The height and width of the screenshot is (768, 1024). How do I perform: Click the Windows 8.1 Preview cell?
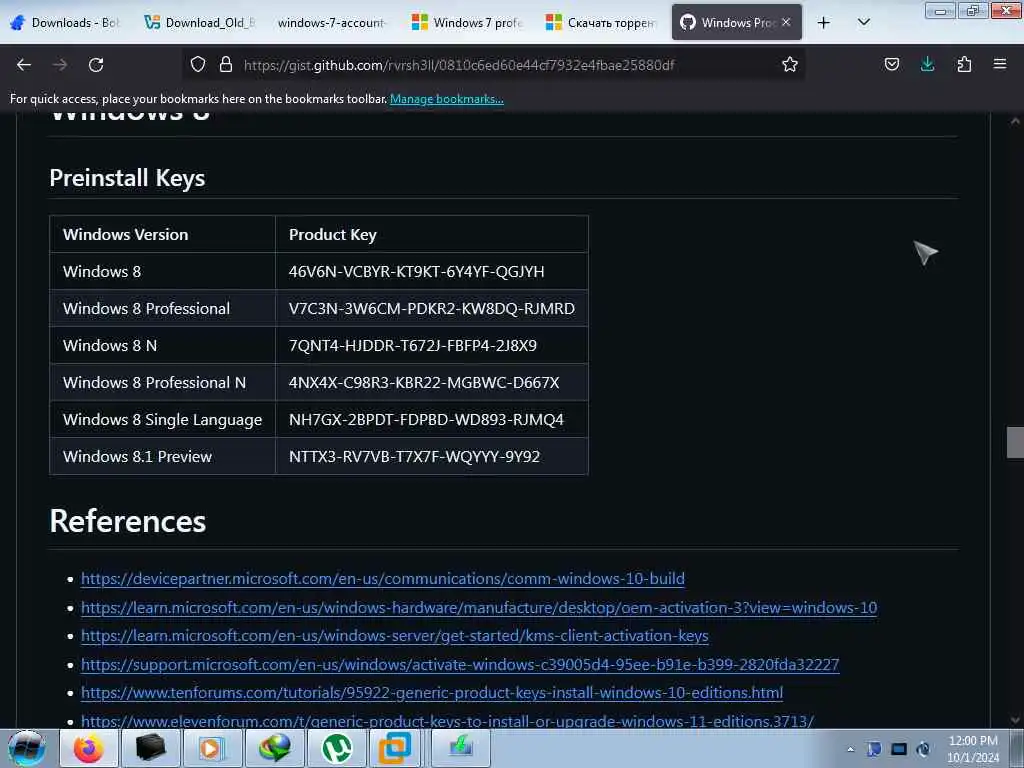(163, 456)
